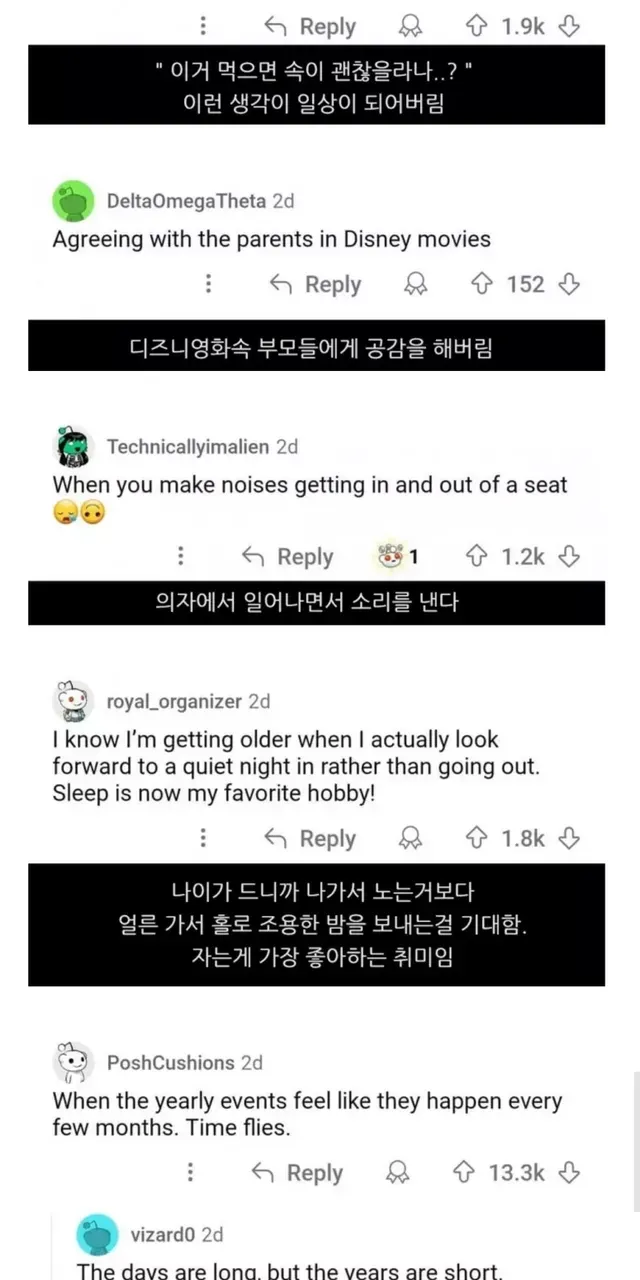Click vizard0's teal avatar

tap(97, 1236)
